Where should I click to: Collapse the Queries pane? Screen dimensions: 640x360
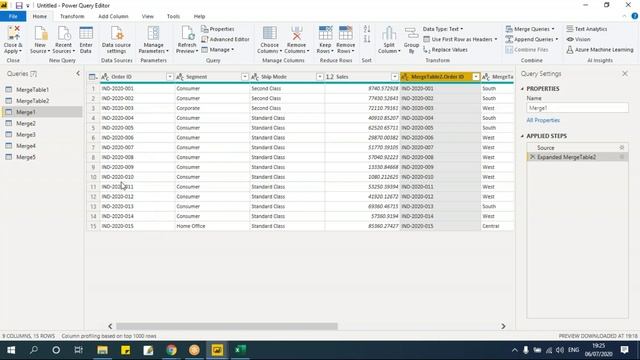[78, 73]
